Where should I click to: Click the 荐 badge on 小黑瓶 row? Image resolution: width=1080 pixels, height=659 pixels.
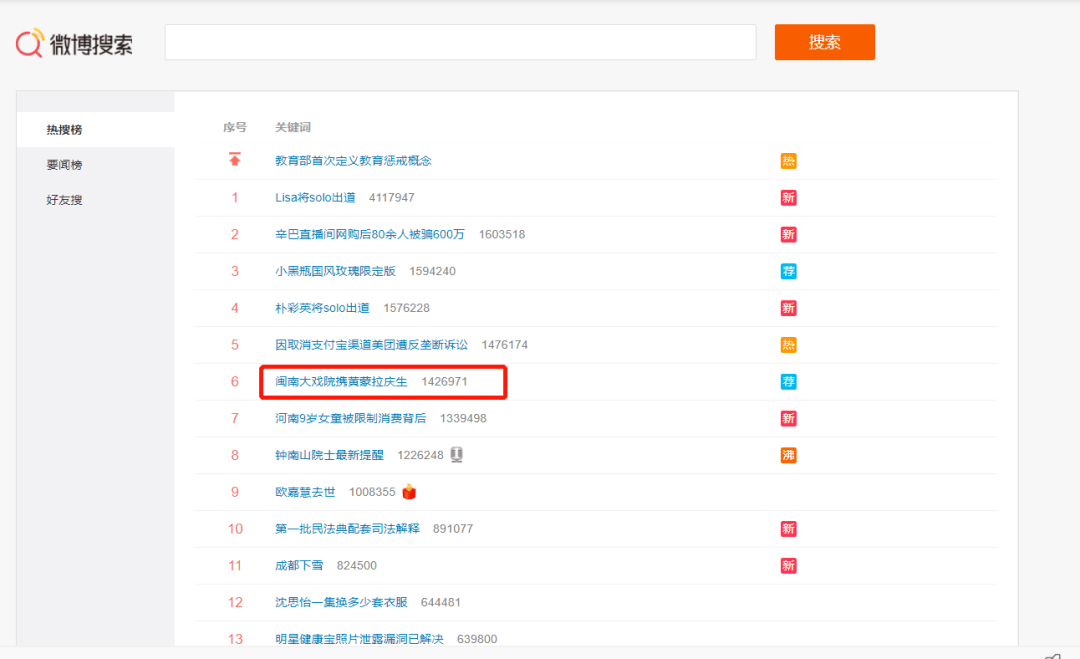click(789, 271)
